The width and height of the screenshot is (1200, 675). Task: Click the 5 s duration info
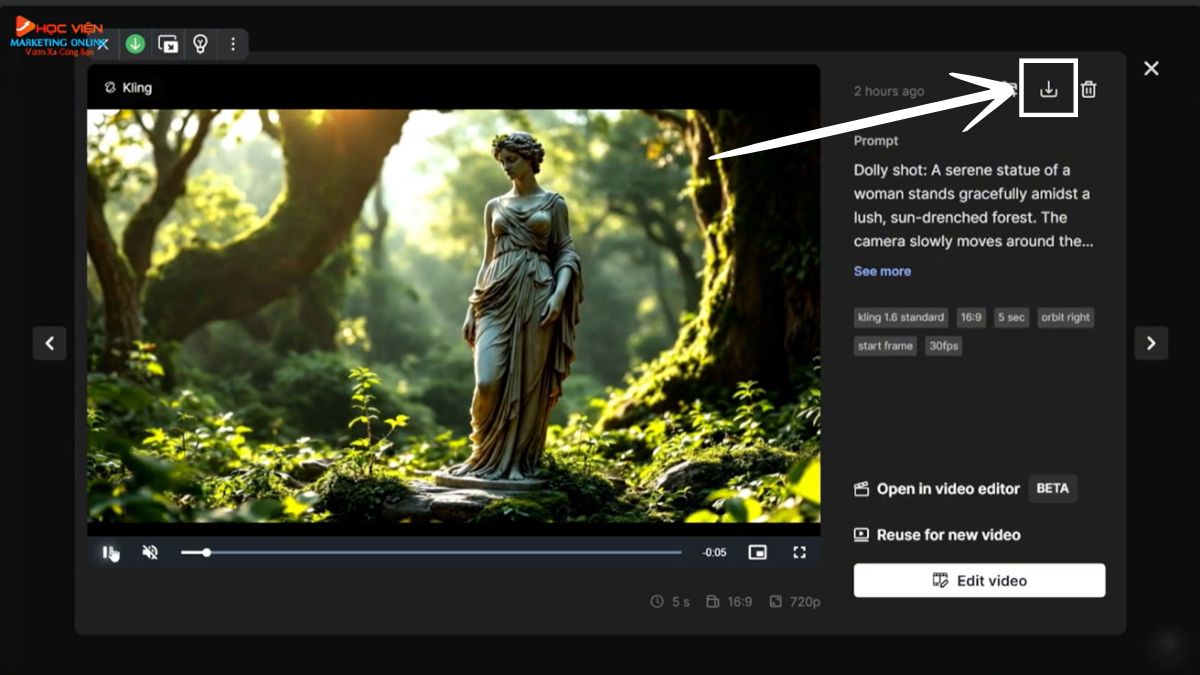pyautogui.click(x=670, y=602)
